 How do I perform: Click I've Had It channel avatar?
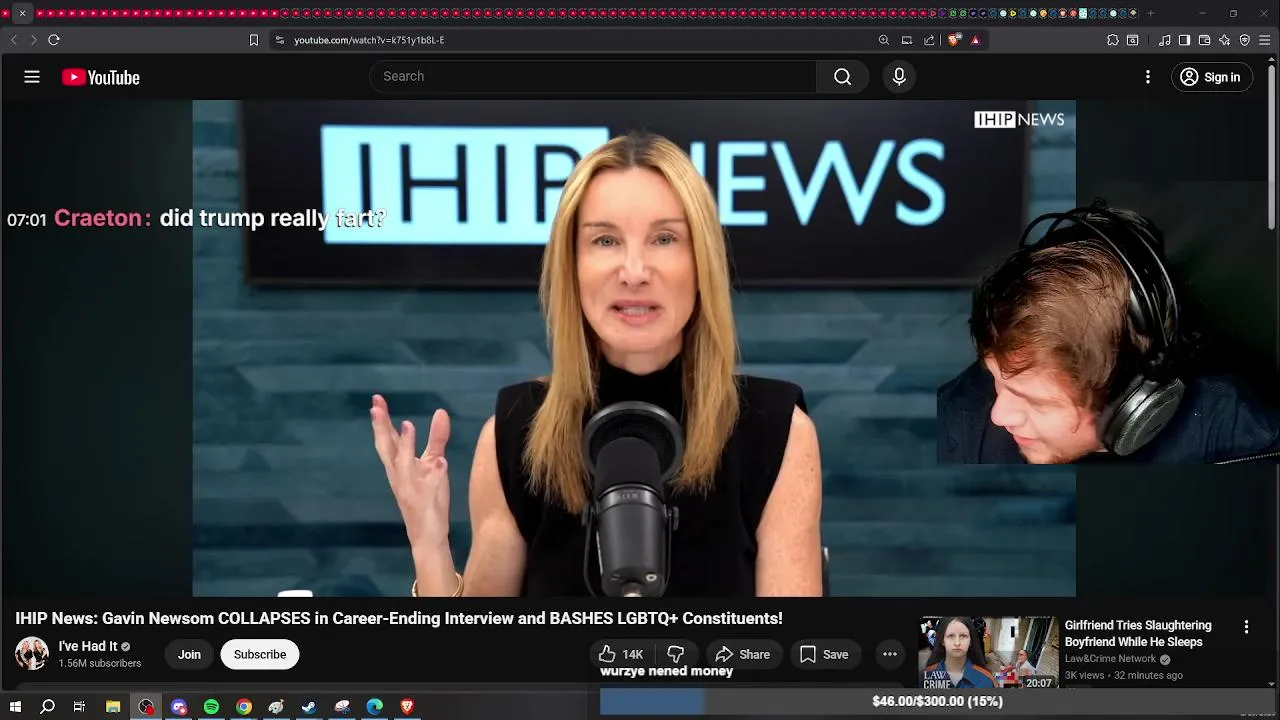[x=32, y=654]
